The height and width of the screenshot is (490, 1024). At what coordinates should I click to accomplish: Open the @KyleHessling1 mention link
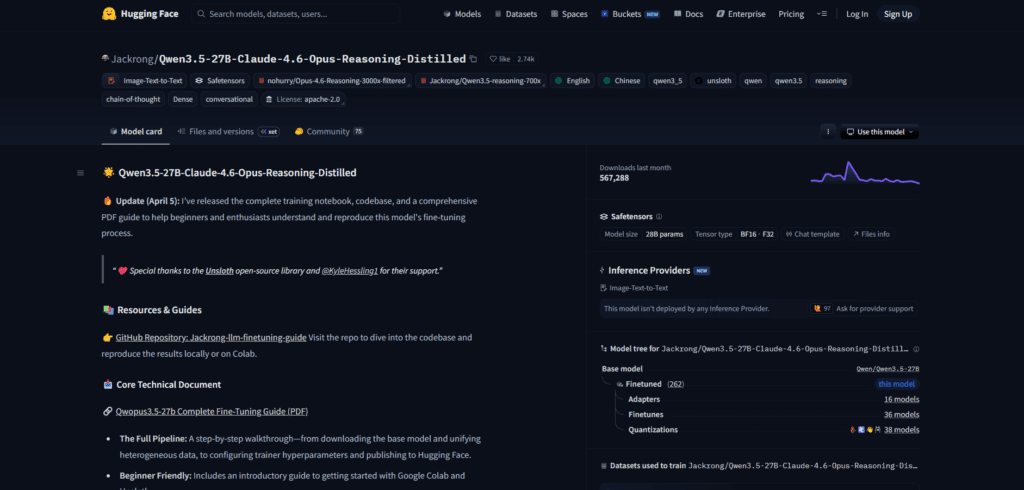(350, 270)
